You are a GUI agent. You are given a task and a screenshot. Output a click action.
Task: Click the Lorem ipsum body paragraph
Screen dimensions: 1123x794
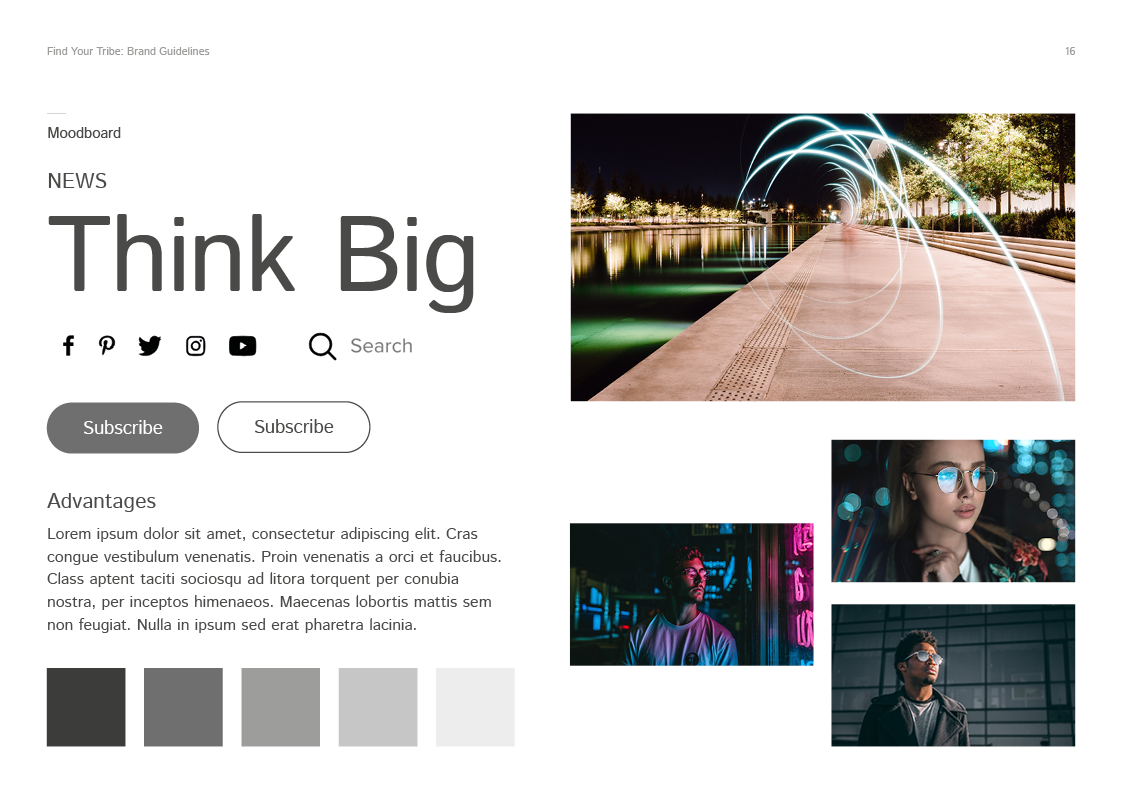(274, 579)
